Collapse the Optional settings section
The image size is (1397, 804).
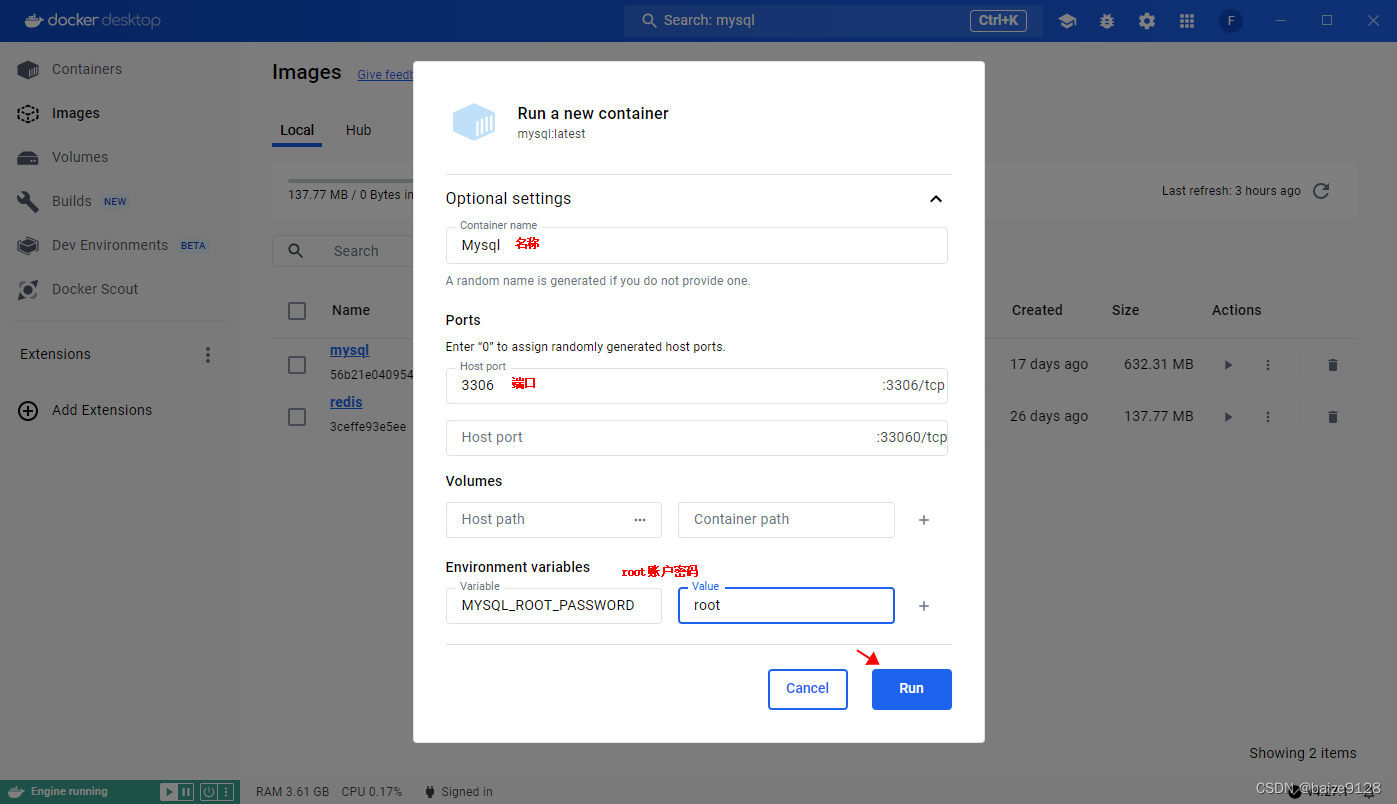[936, 199]
